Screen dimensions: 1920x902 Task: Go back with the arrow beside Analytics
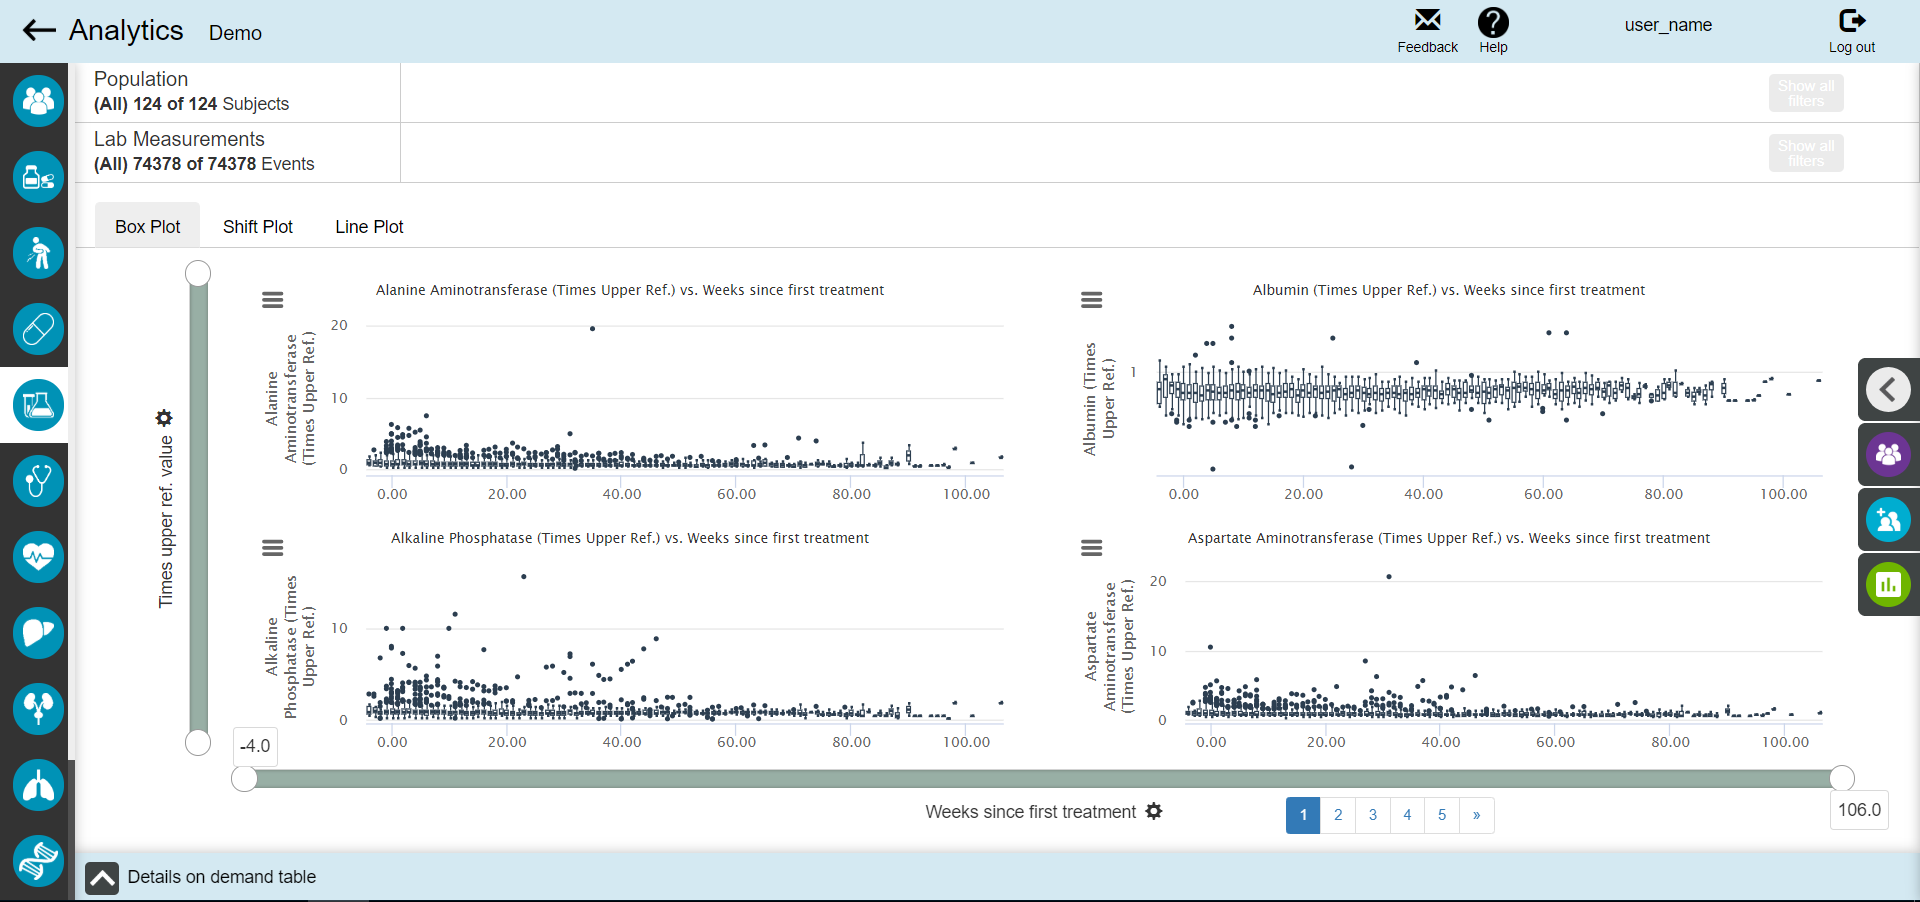click(x=39, y=30)
